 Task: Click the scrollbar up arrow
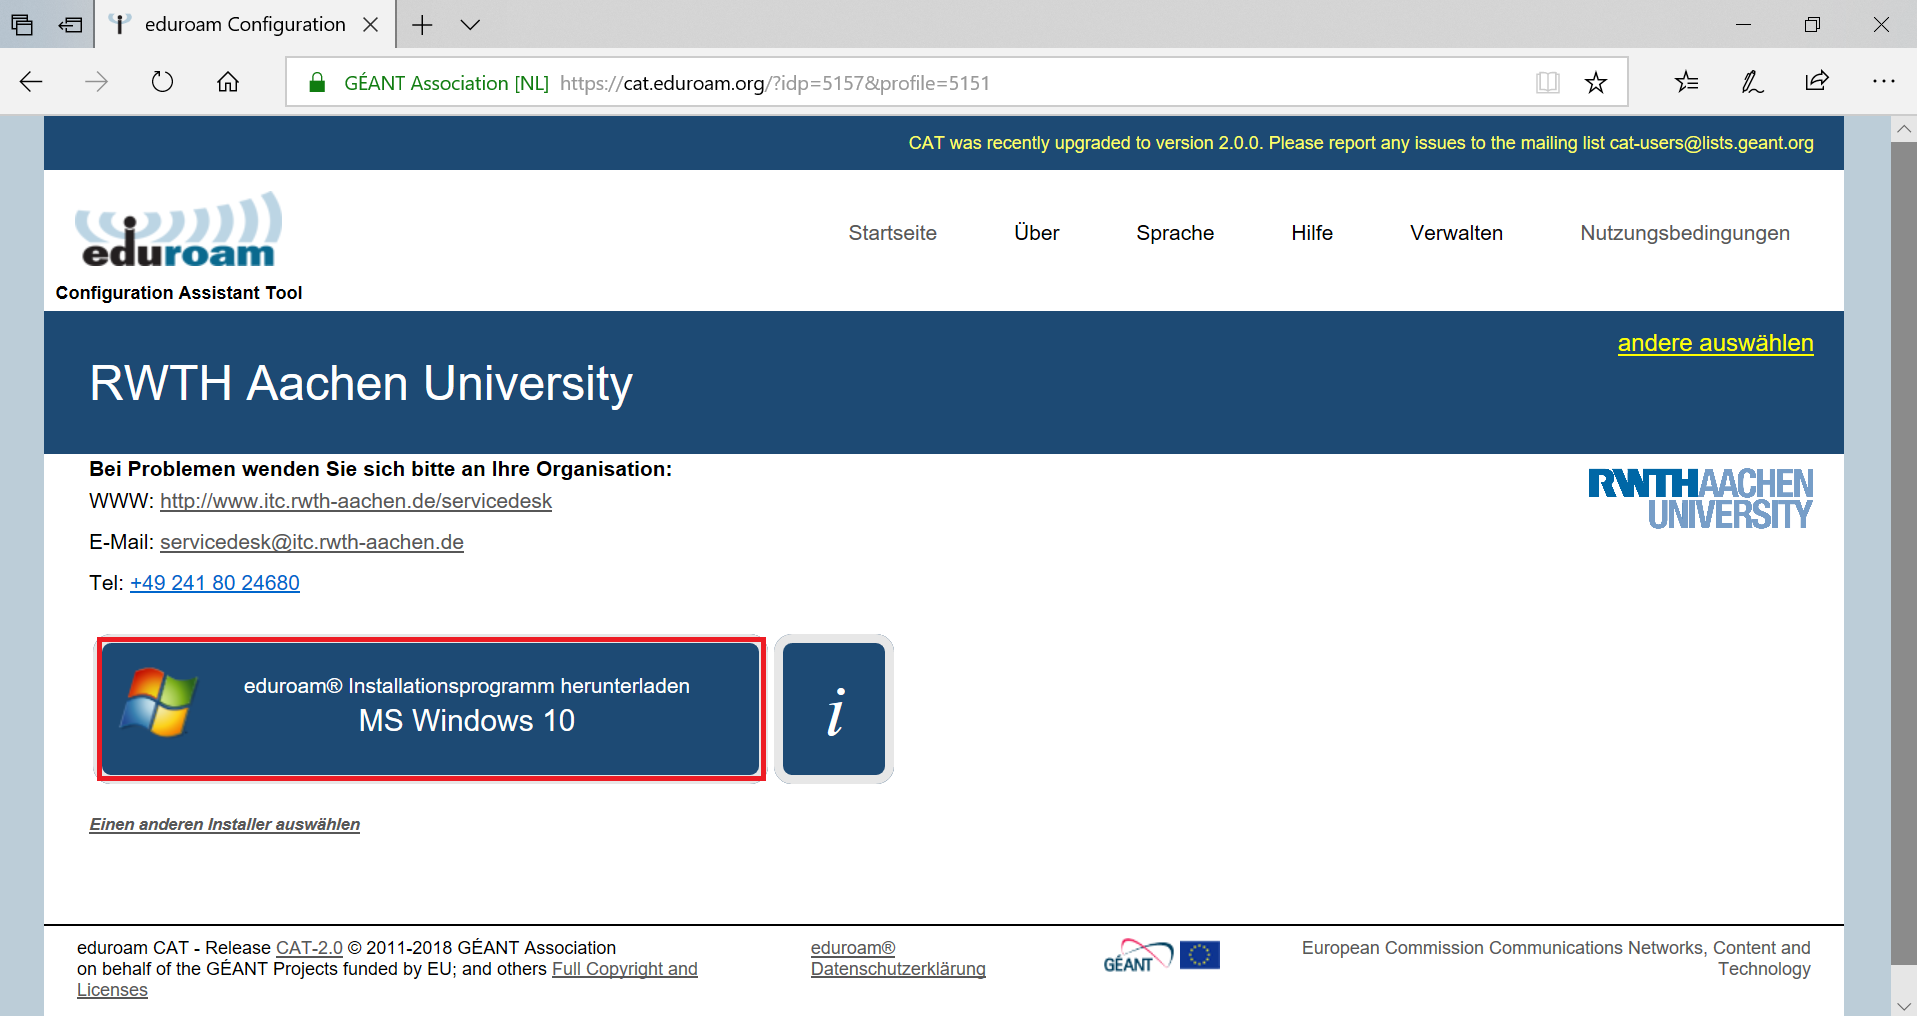click(1904, 129)
